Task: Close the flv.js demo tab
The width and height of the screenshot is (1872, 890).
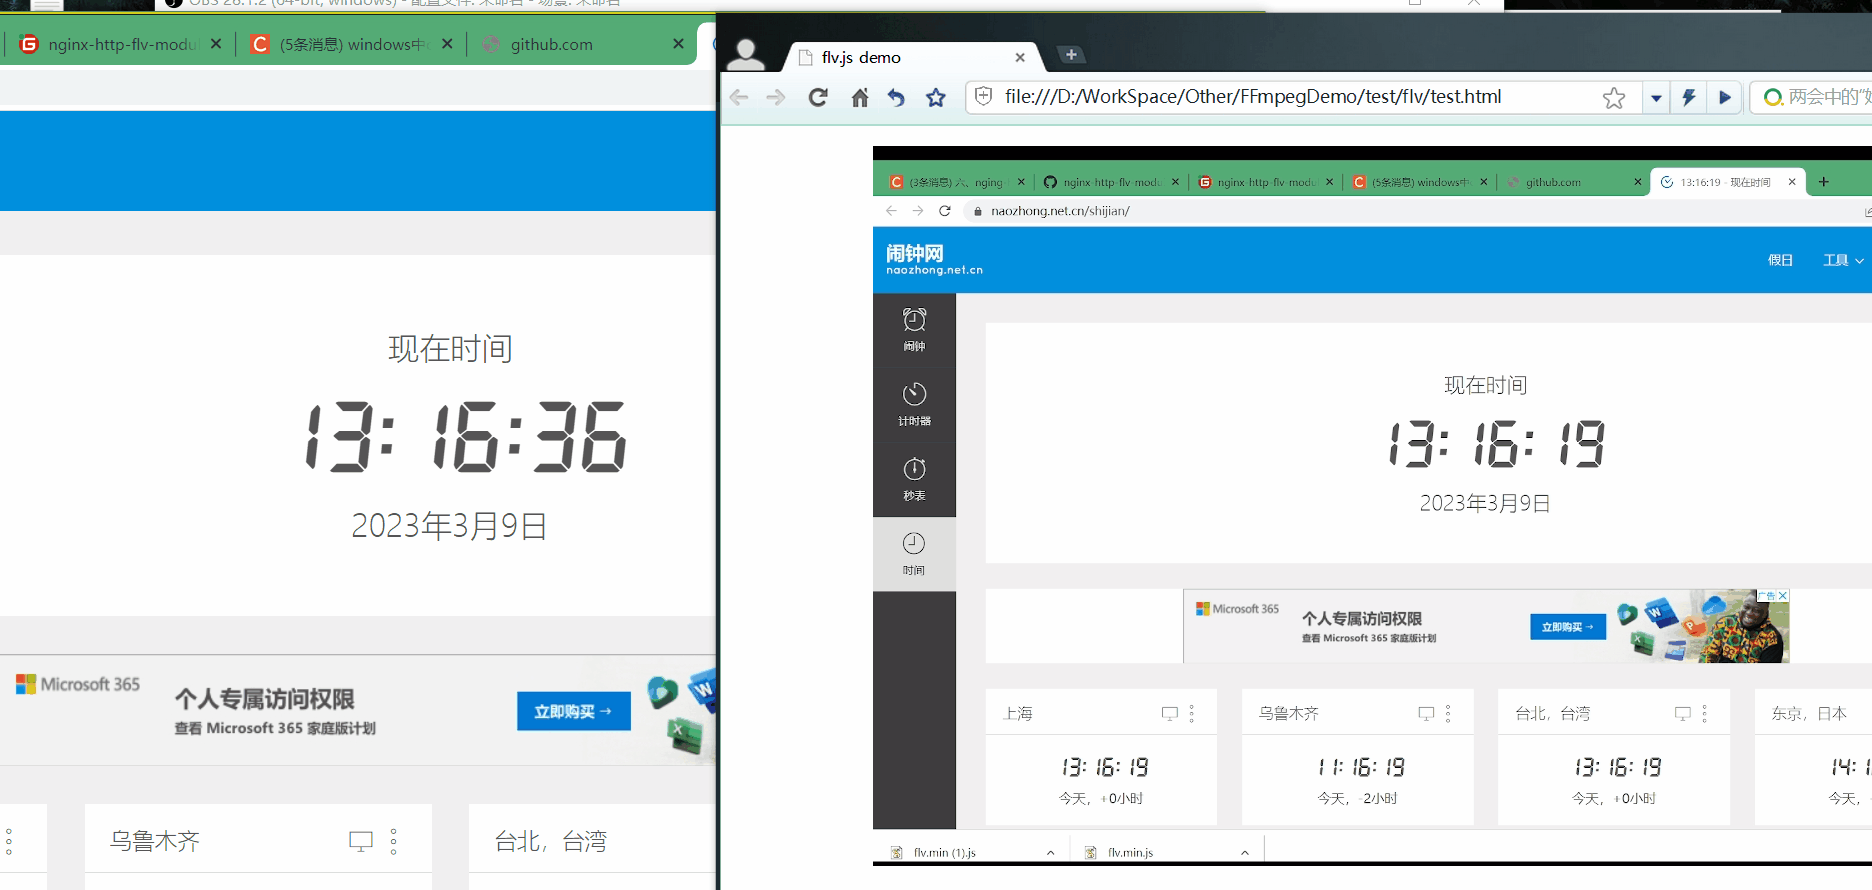Action: pos(1020,57)
